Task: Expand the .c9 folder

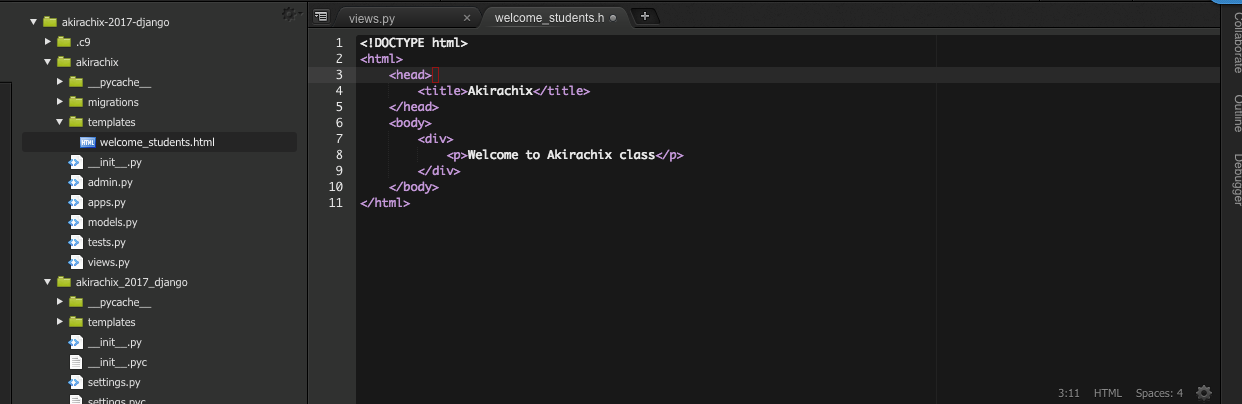Action: 49,42
